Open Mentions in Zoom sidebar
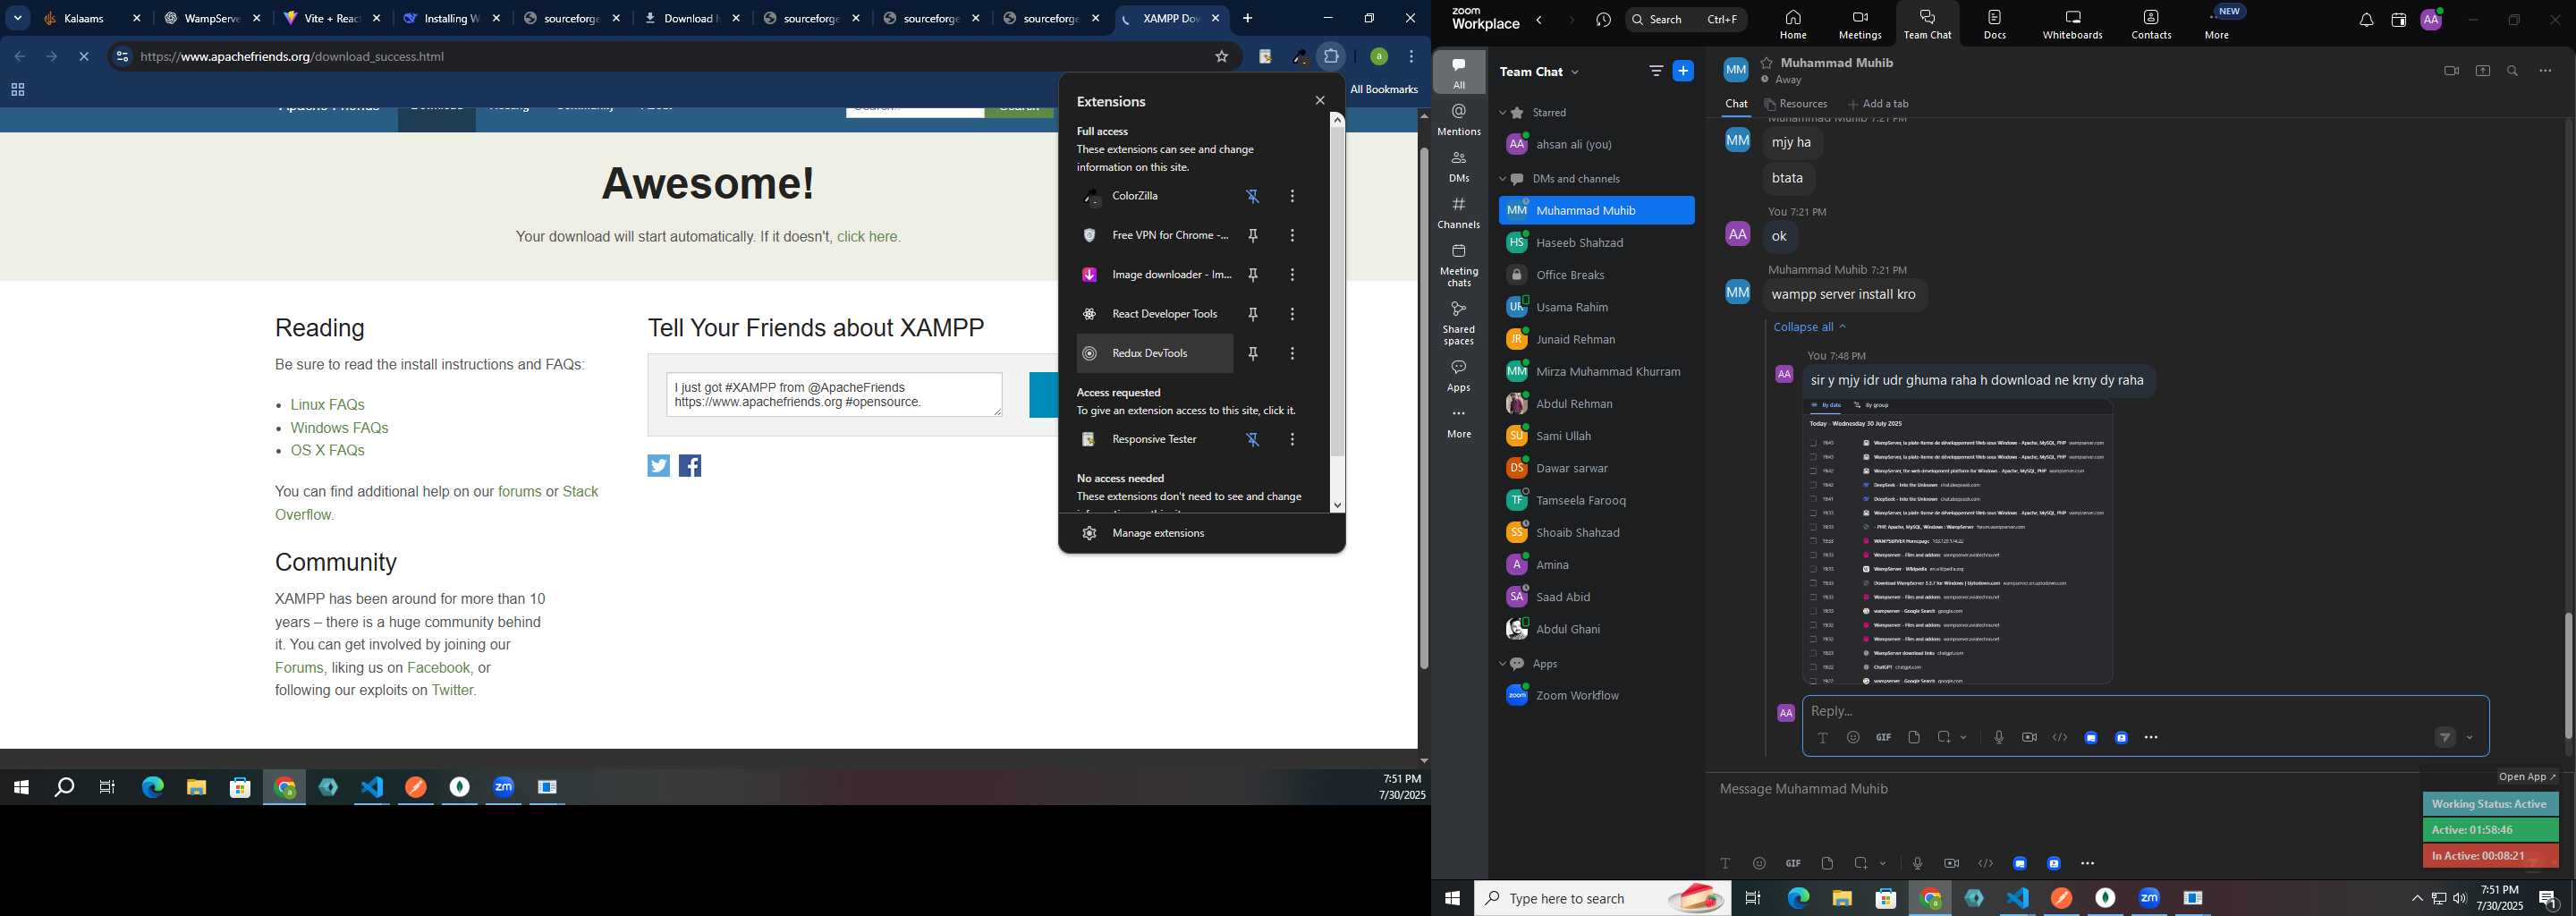This screenshot has height=916, width=2576. pyautogui.click(x=1459, y=120)
